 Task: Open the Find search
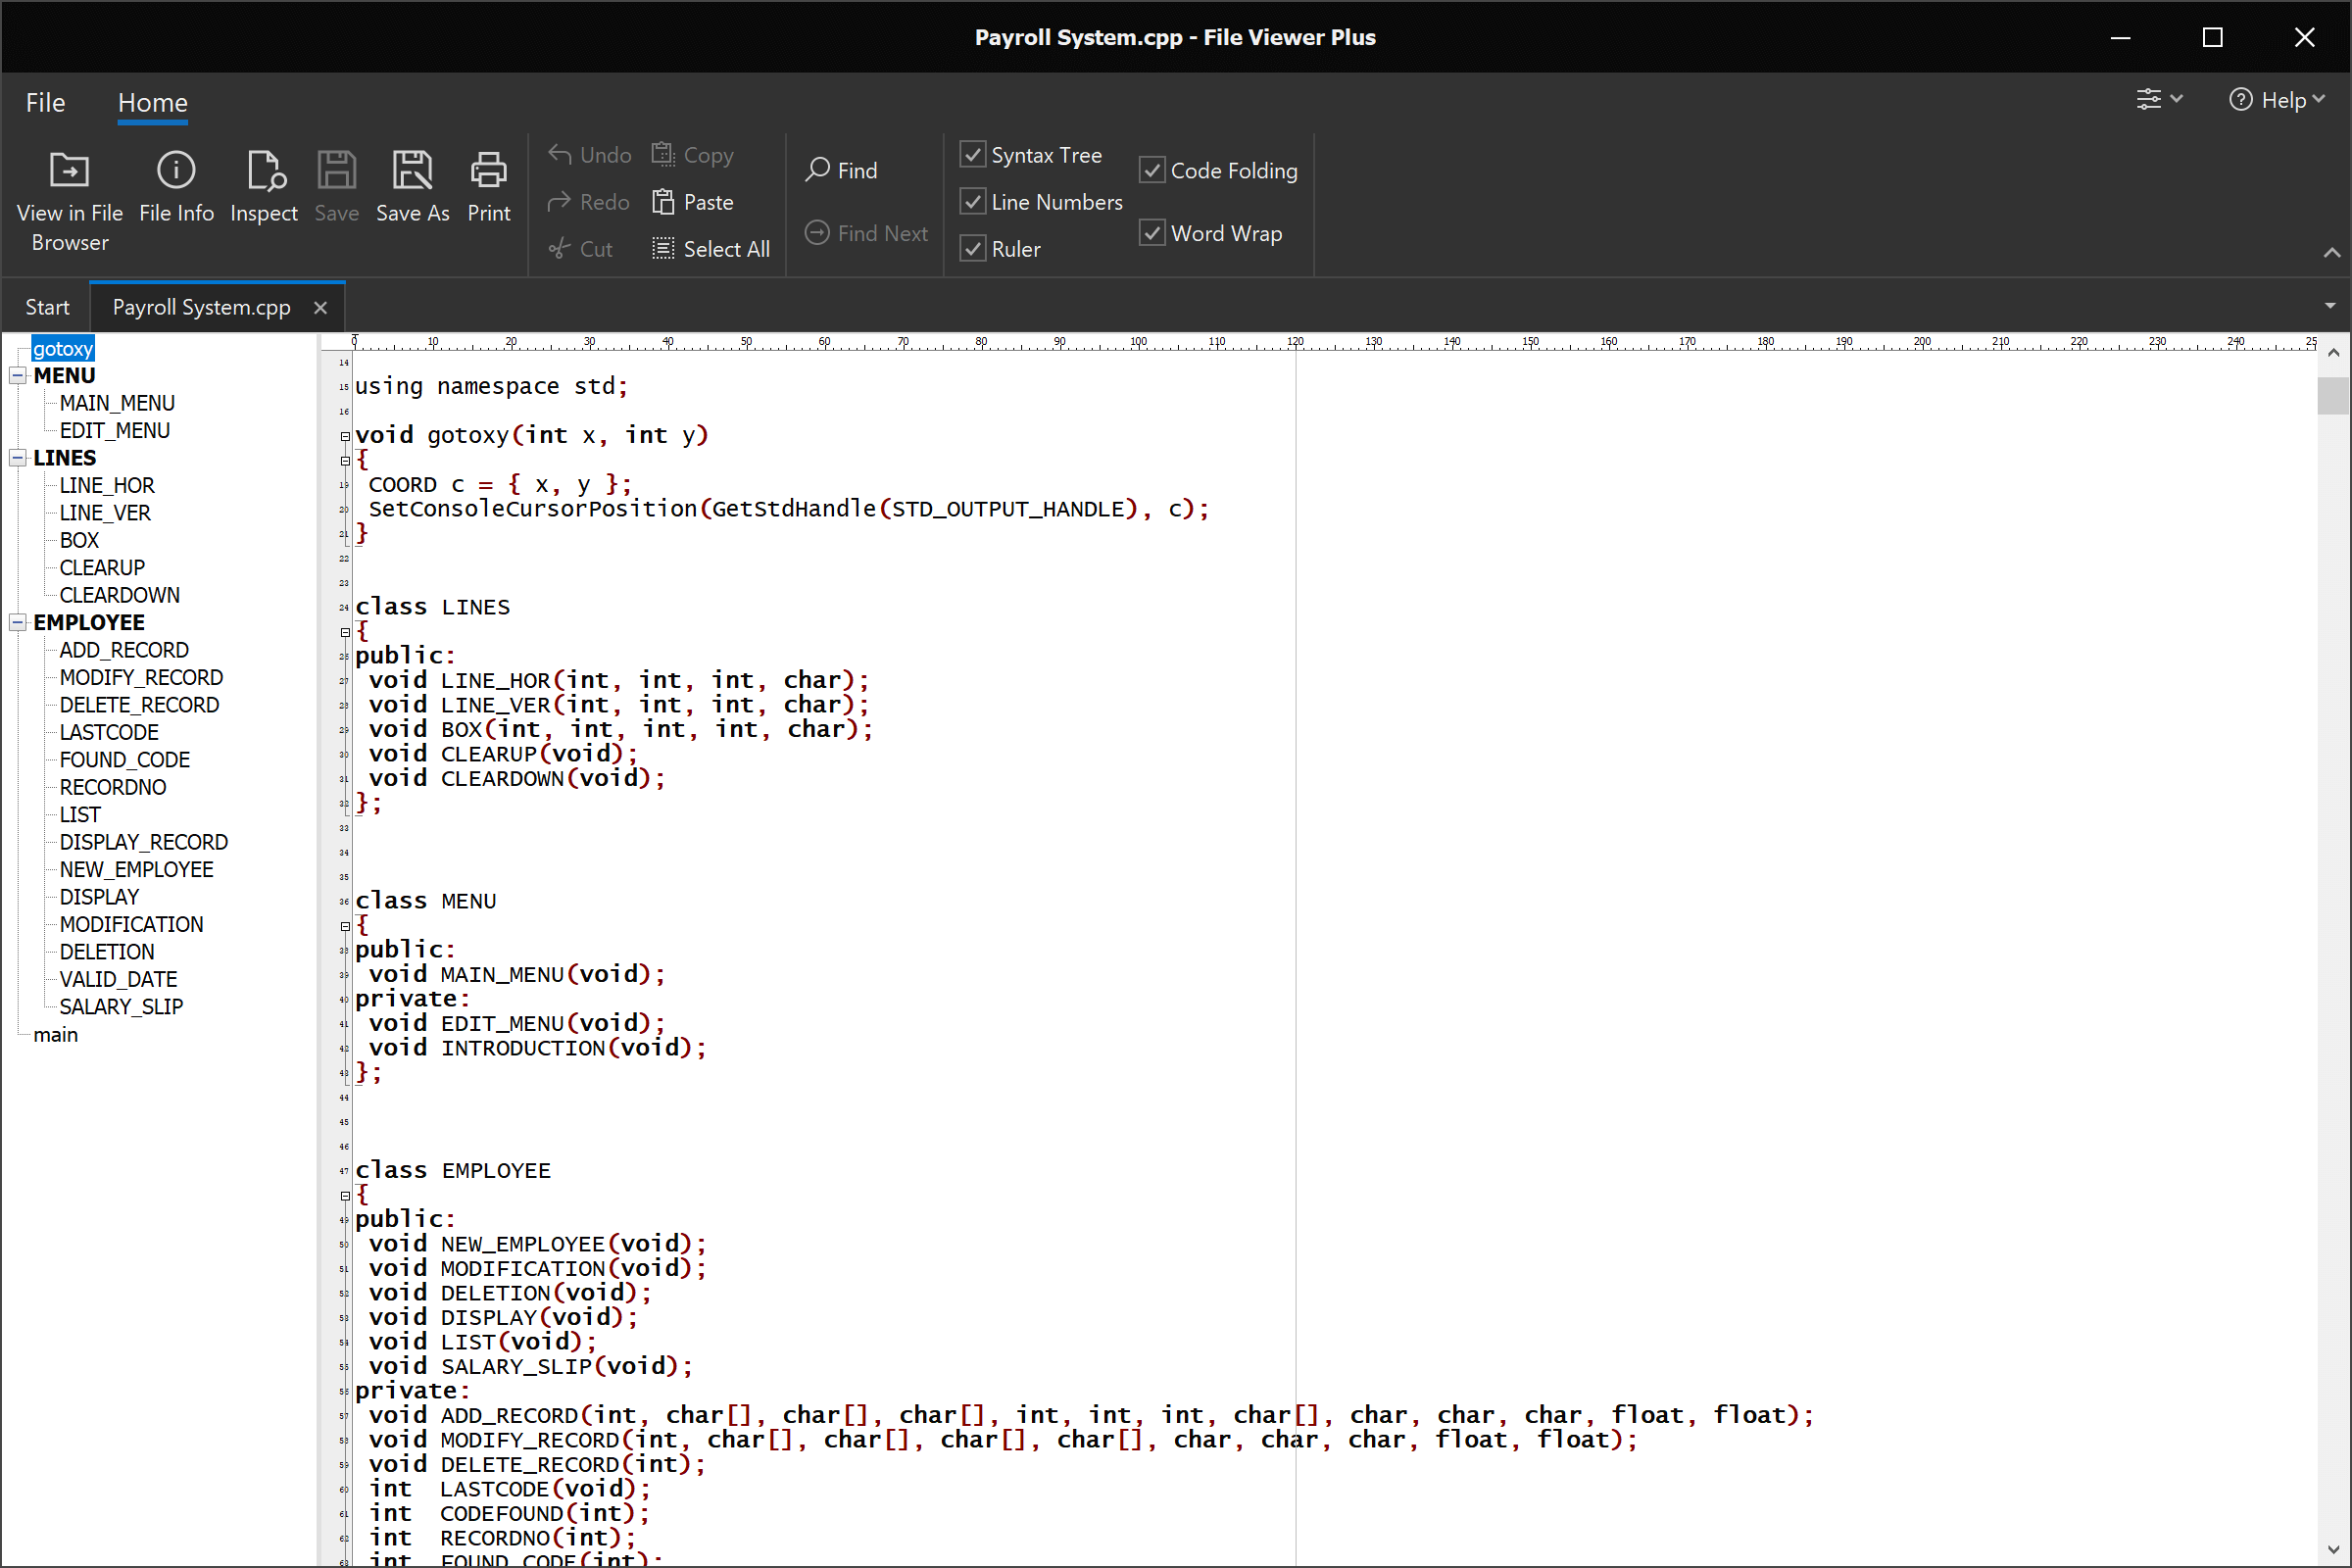pyautogui.click(x=841, y=170)
